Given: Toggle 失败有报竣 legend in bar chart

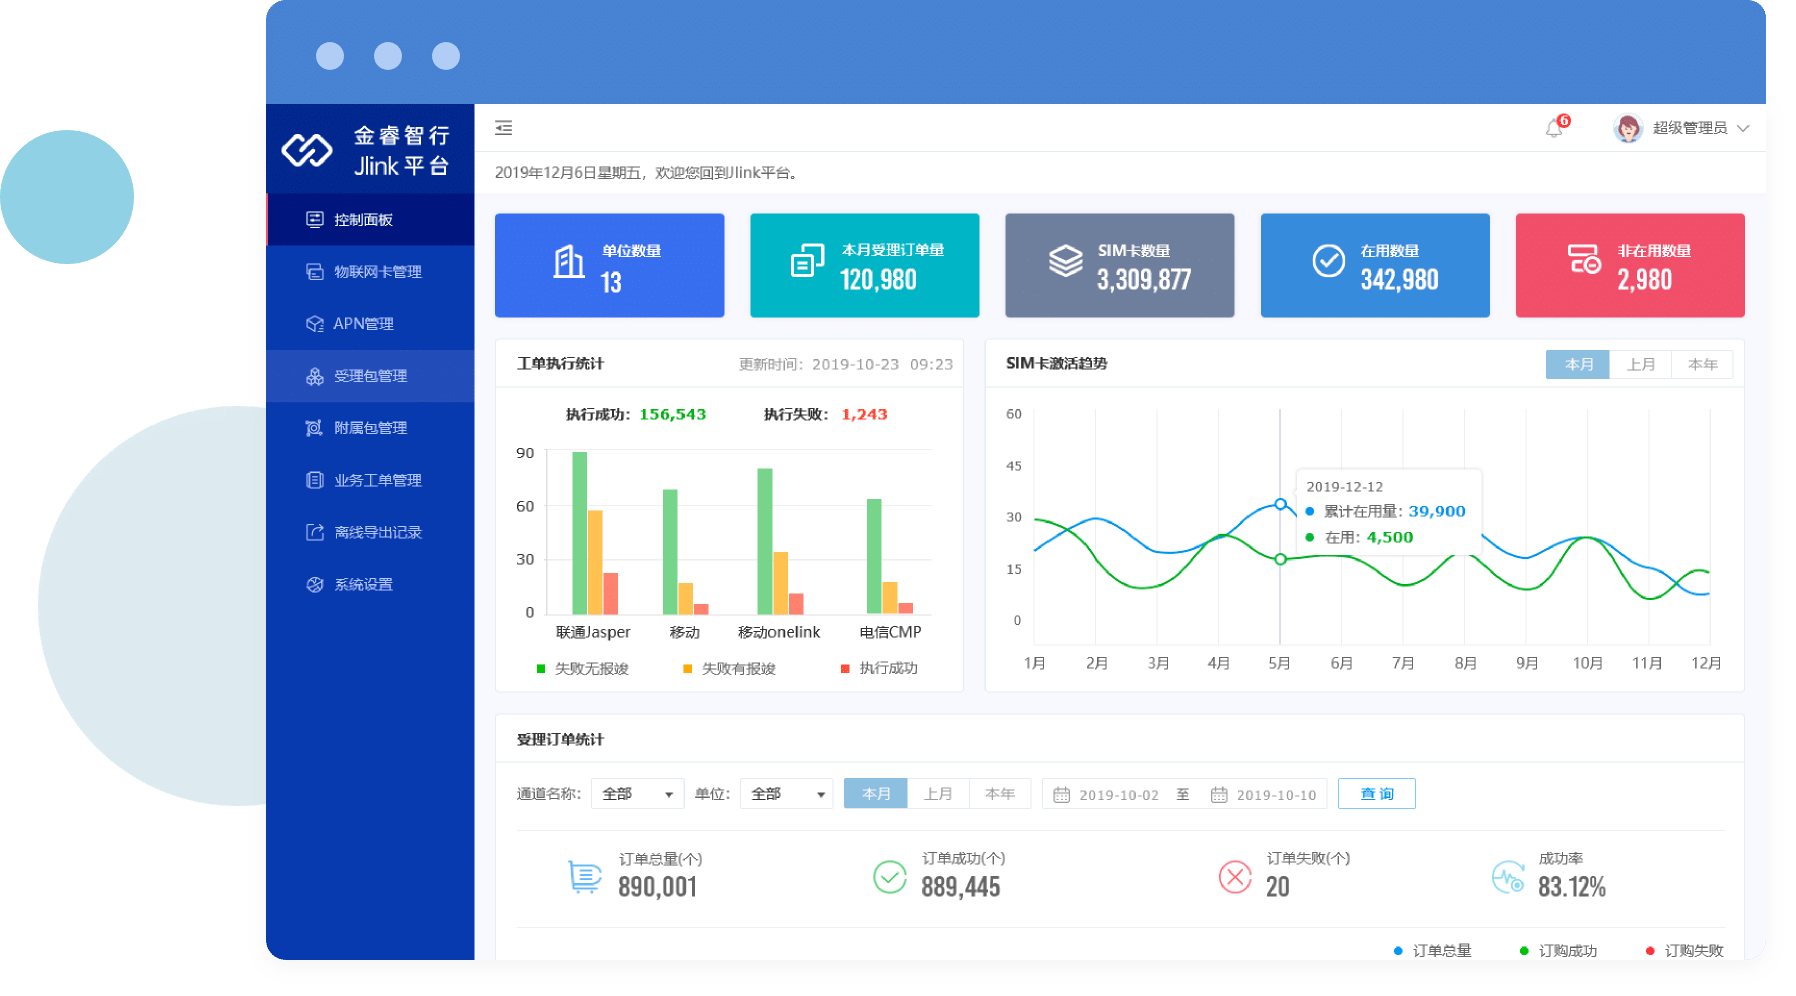Looking at the screenshot, I should click(x=729, y=669).
